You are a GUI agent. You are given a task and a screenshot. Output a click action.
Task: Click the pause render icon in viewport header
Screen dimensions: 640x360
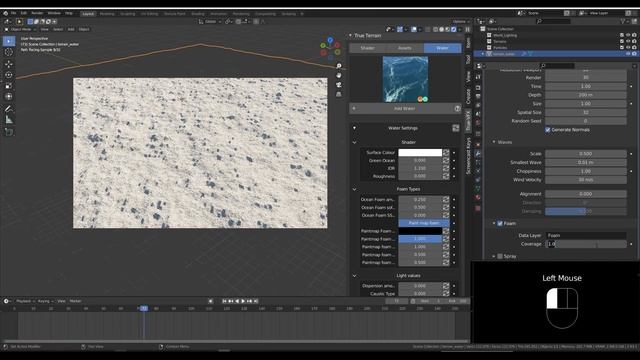tap(468, 29)
